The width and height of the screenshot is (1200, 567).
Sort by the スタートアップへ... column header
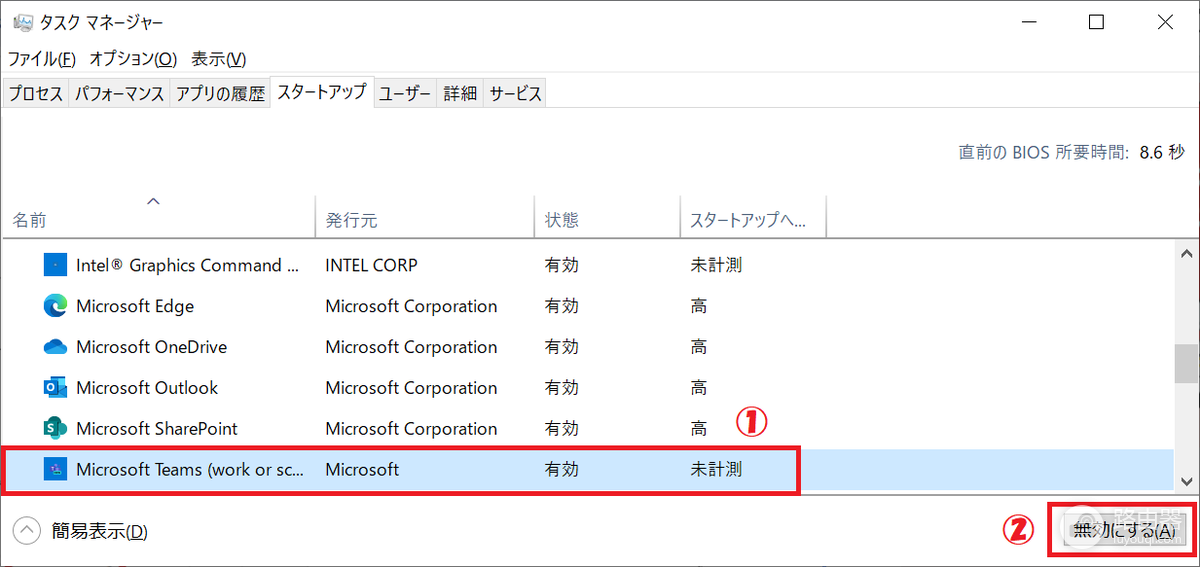point(753,219)
